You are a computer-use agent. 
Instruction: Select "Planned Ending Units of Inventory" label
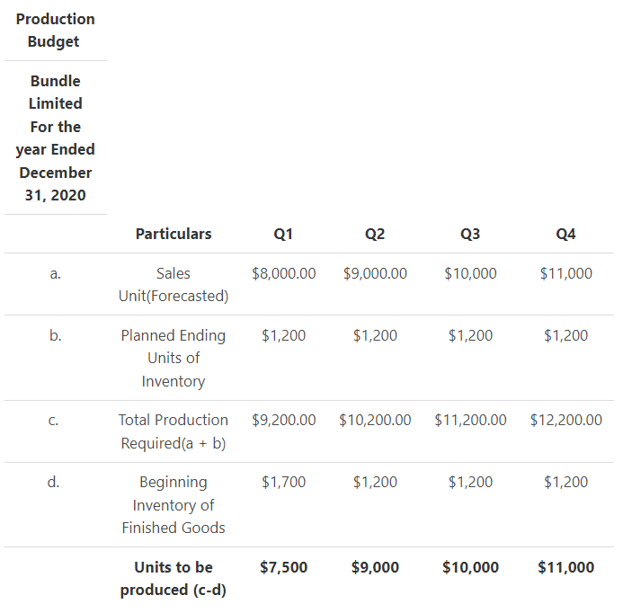173,358
